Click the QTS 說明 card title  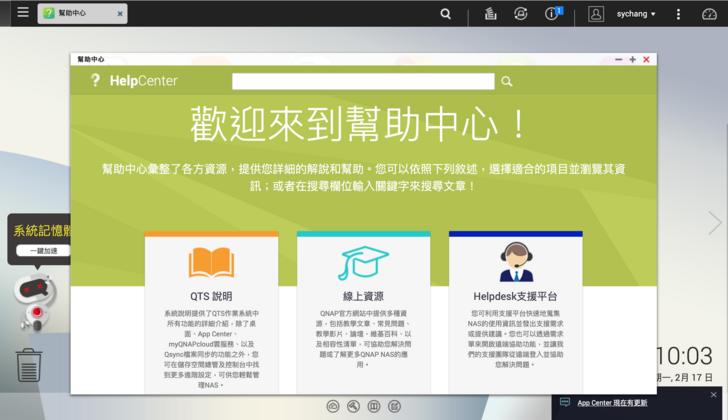coord(211,296)
